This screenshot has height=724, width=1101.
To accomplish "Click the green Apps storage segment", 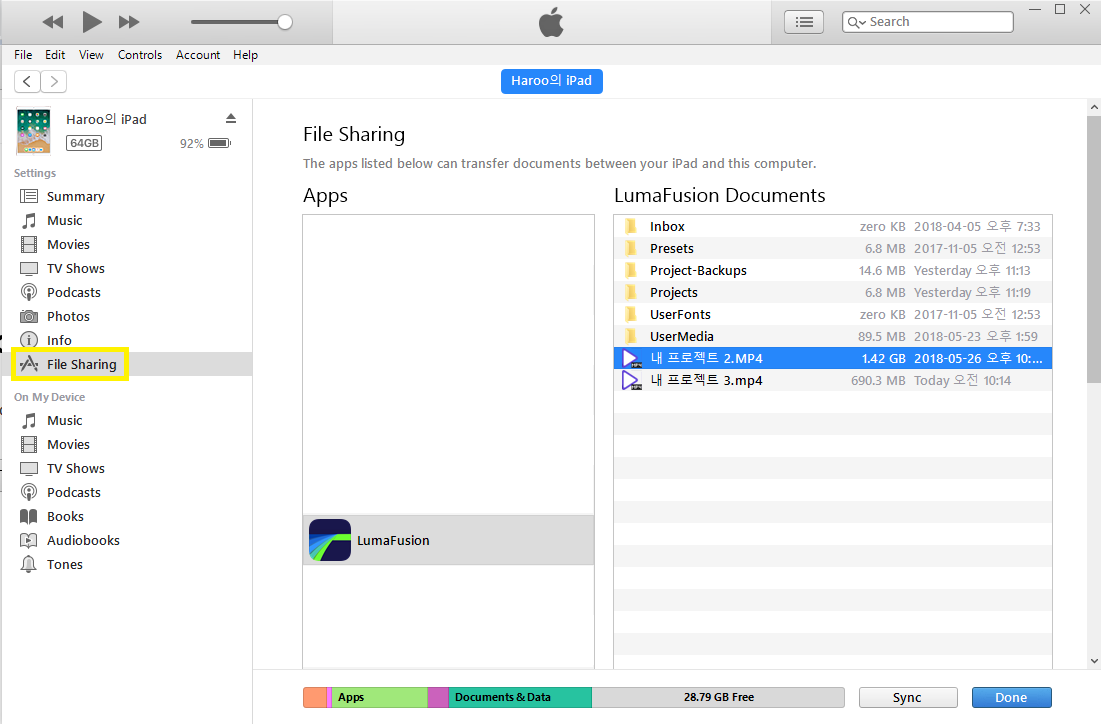I will click(x=379, y=697).
